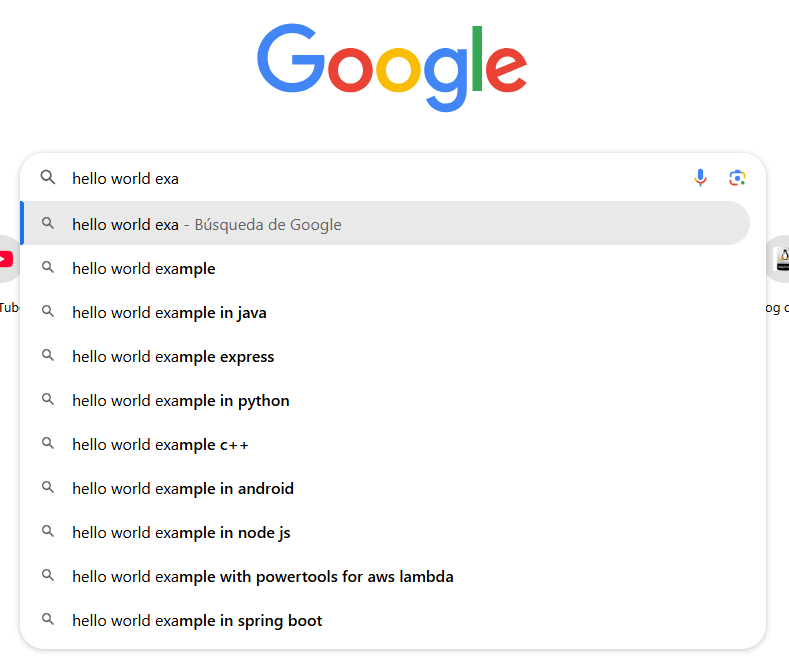Choose 'hello world example in python'
The width and height of the screenshot is (789, 667).
pyautogui.click(x=181, y=400)
